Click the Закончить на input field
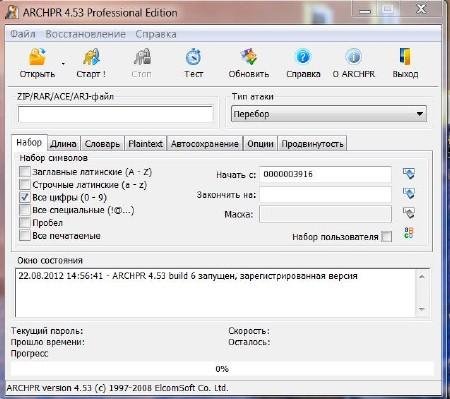 [x=325, y=194]
